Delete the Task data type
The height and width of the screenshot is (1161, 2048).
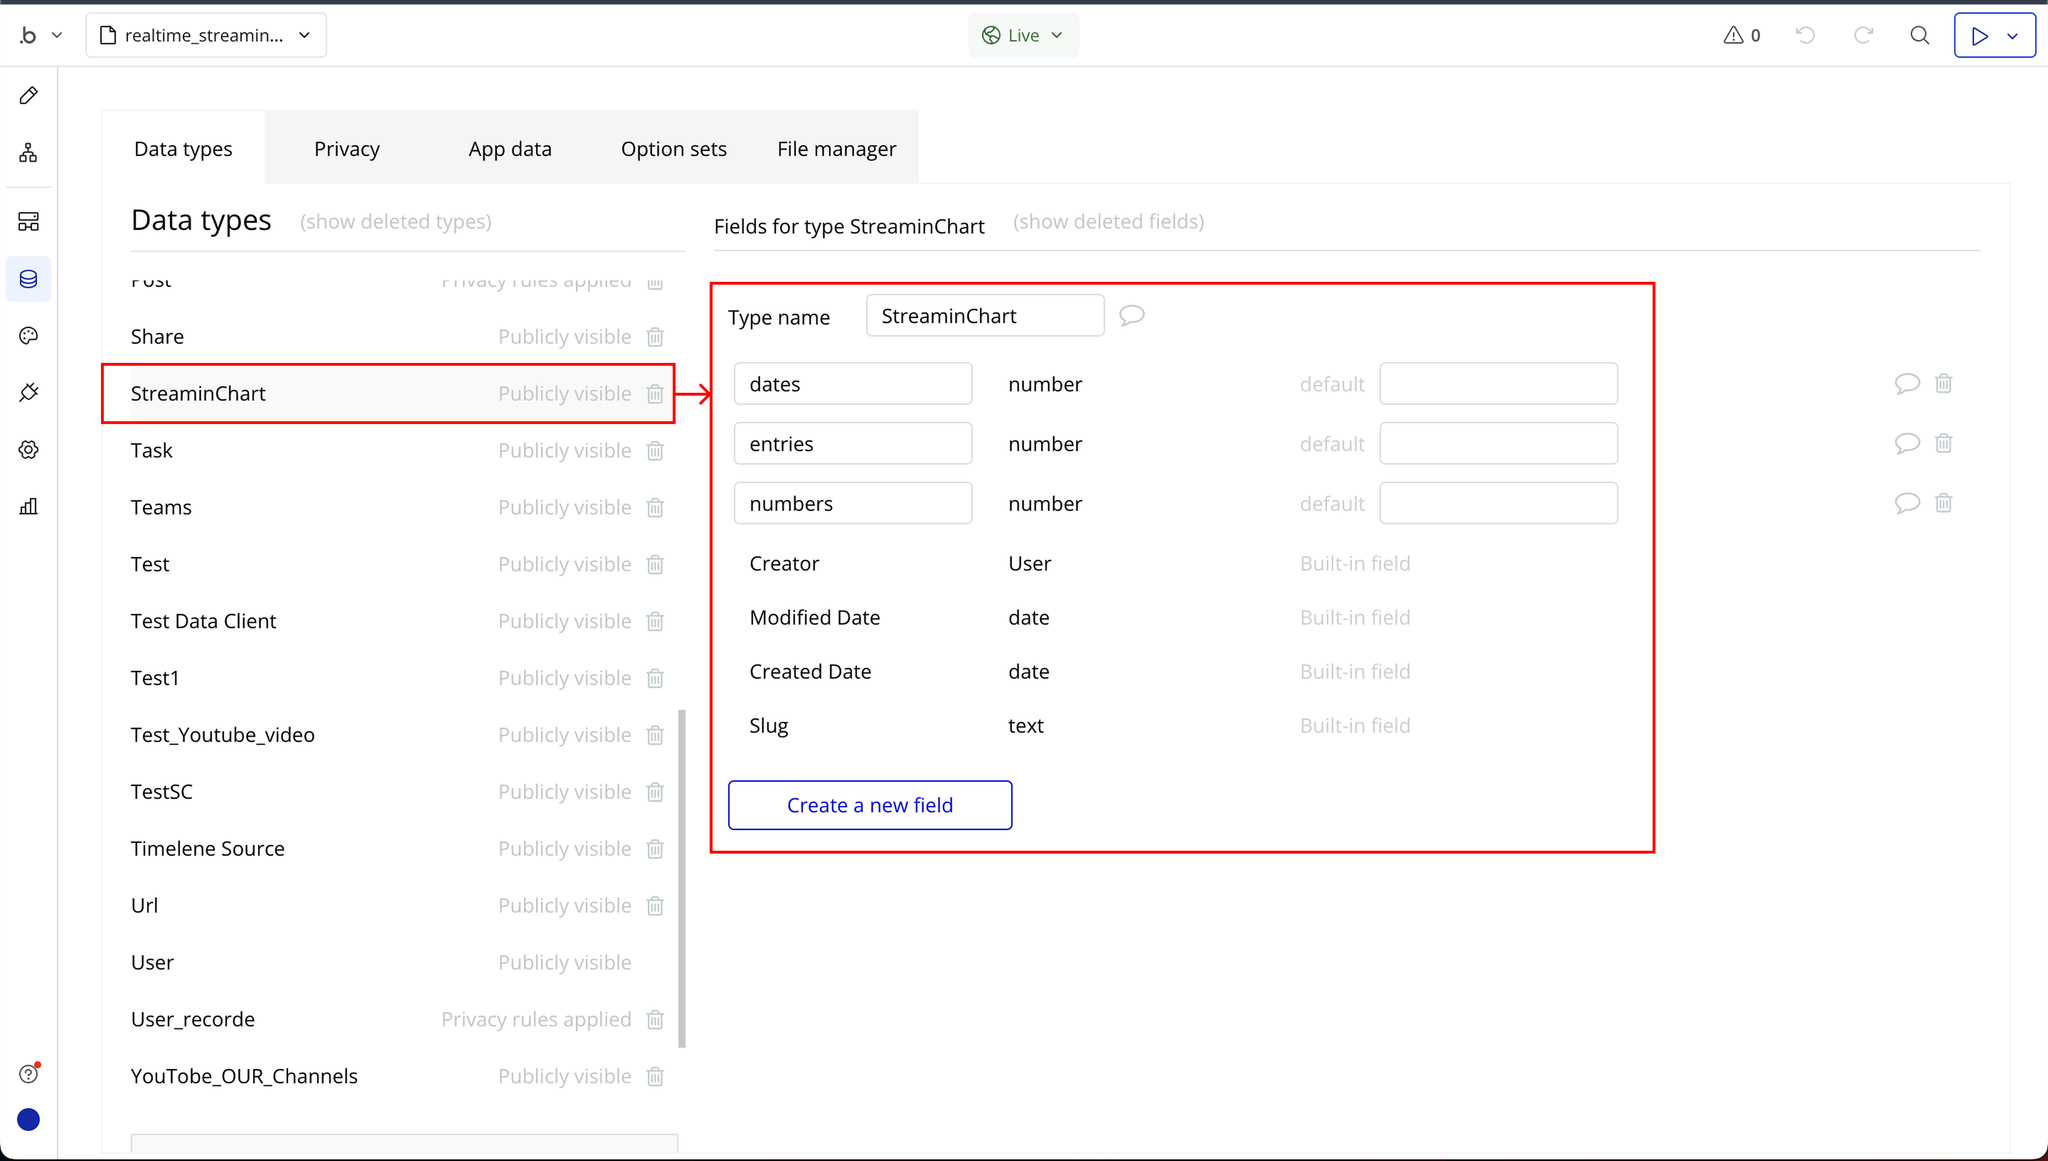(655, 451)
